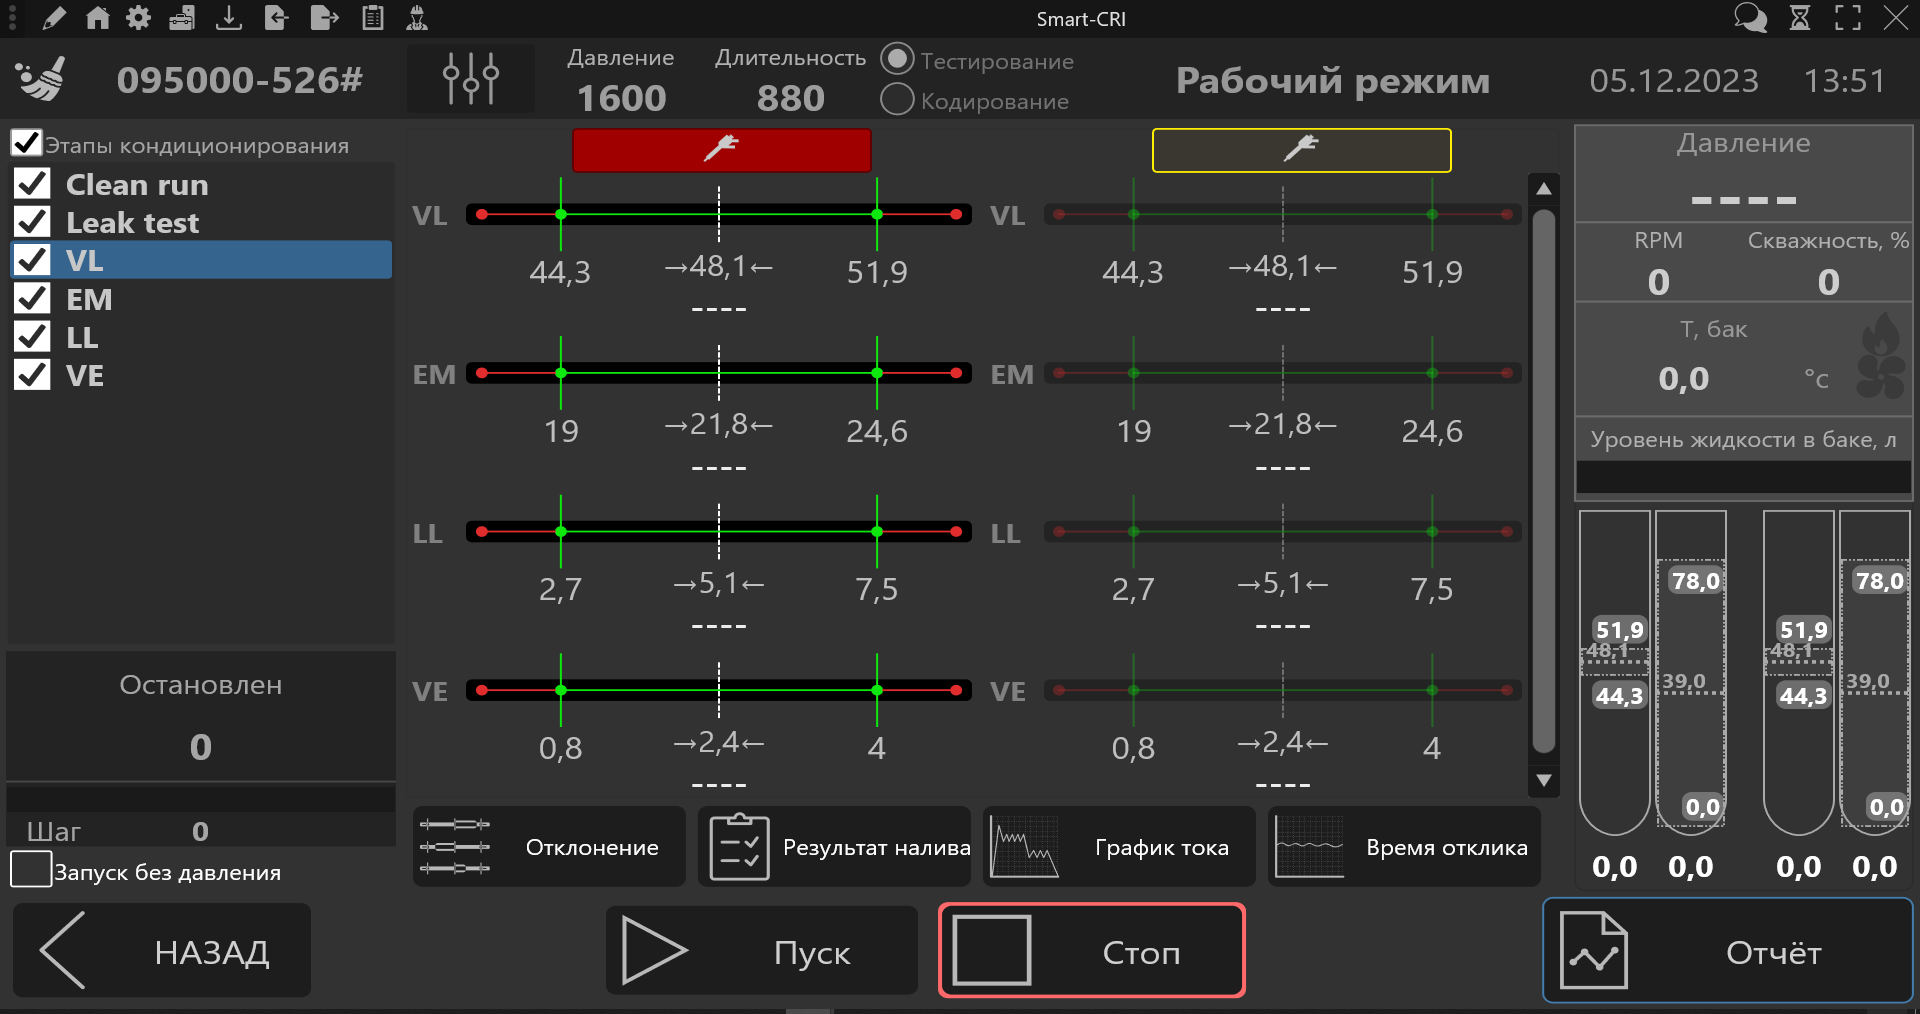Click the yellow-outlined injector header button
The height and width of the screenshot is (1014, 1920).
(1301, 150)
